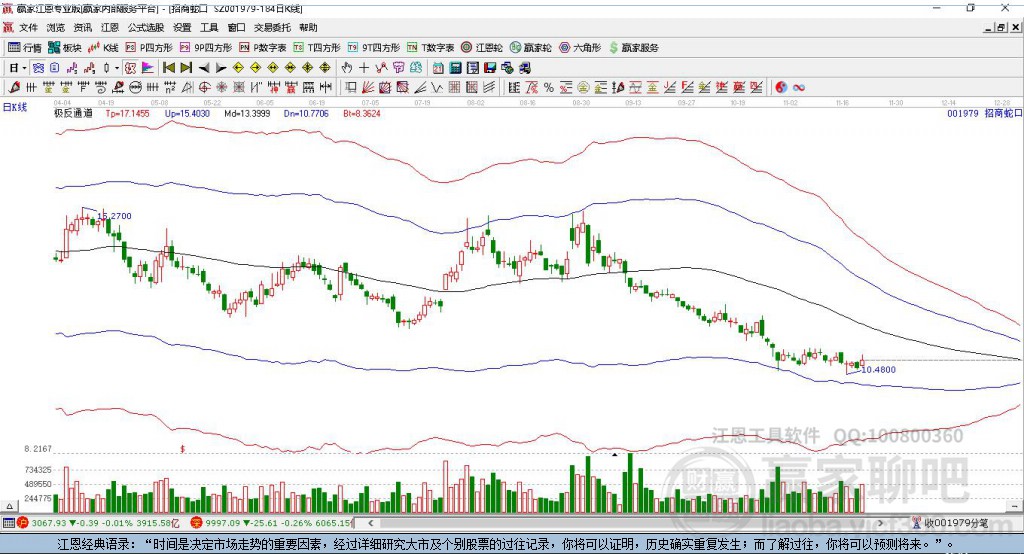
Task: Expand the candlestick style dropdown arrow
Action: tap(117, 68)
